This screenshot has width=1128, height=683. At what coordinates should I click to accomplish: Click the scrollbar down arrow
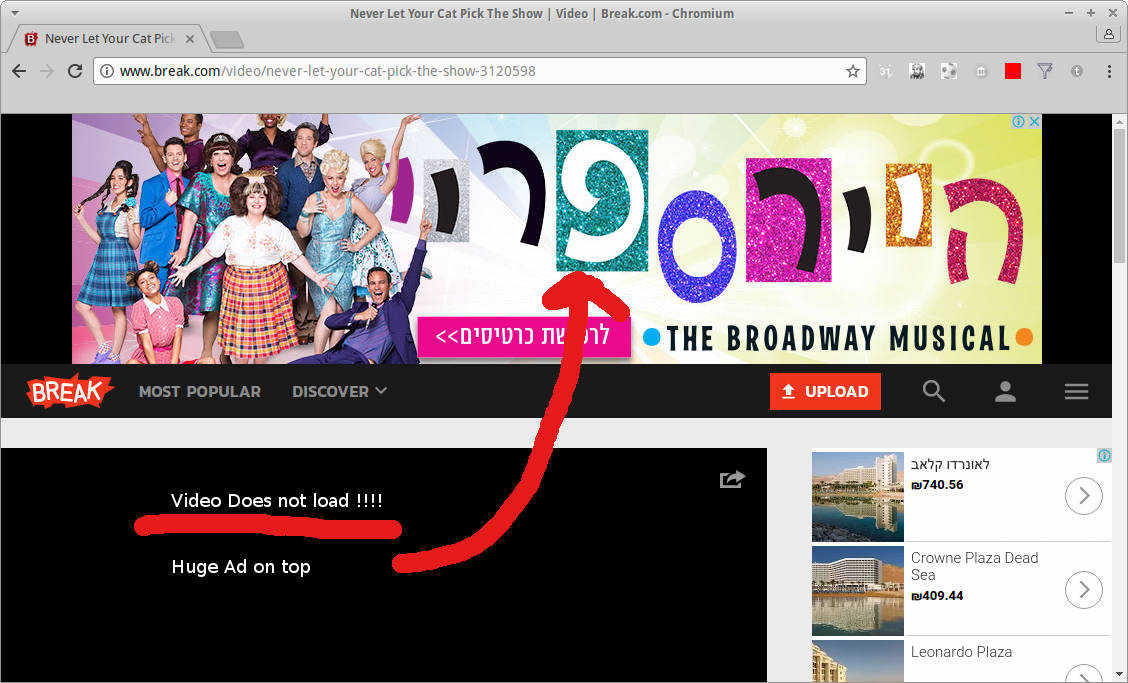pyautogui.click(x=1120, y=674)
